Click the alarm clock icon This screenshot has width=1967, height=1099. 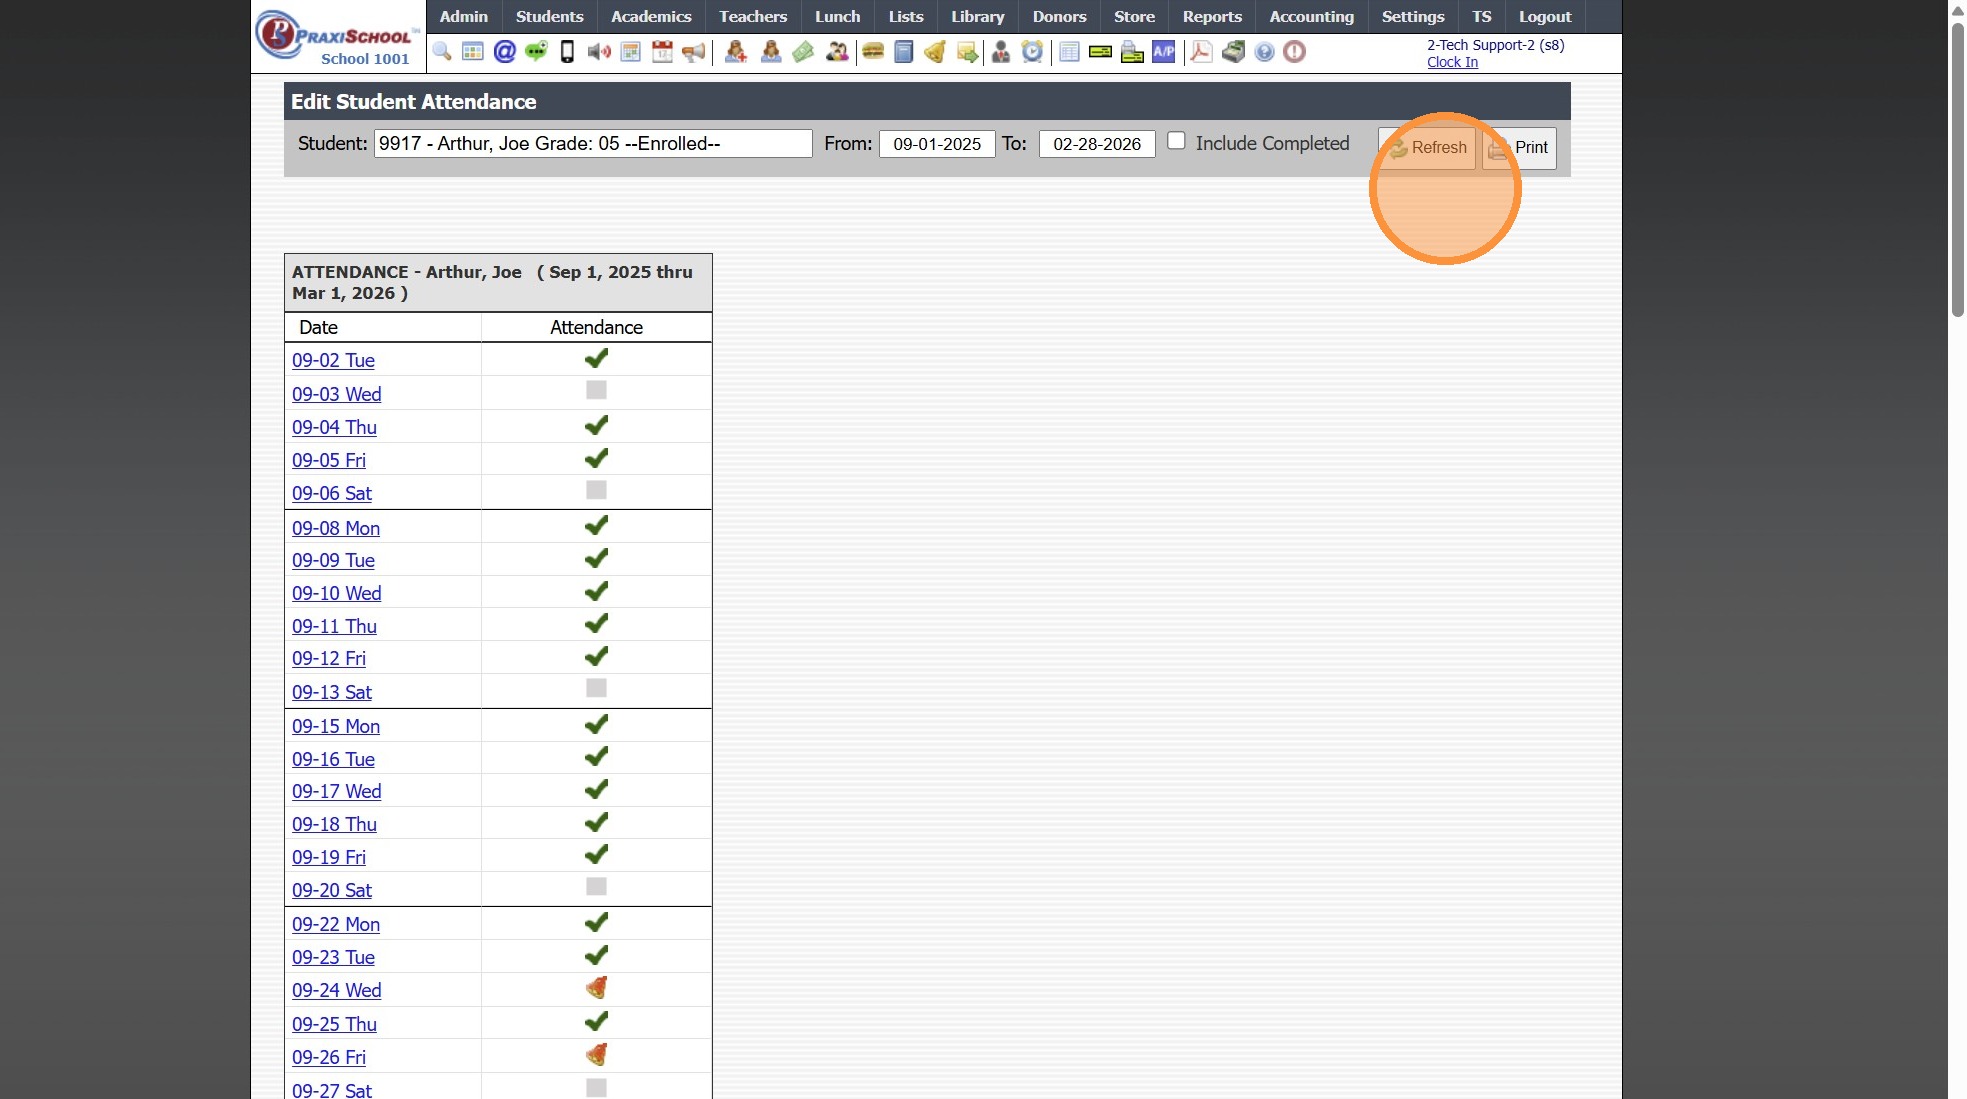pyautogui.click(x=1032, y=52)
